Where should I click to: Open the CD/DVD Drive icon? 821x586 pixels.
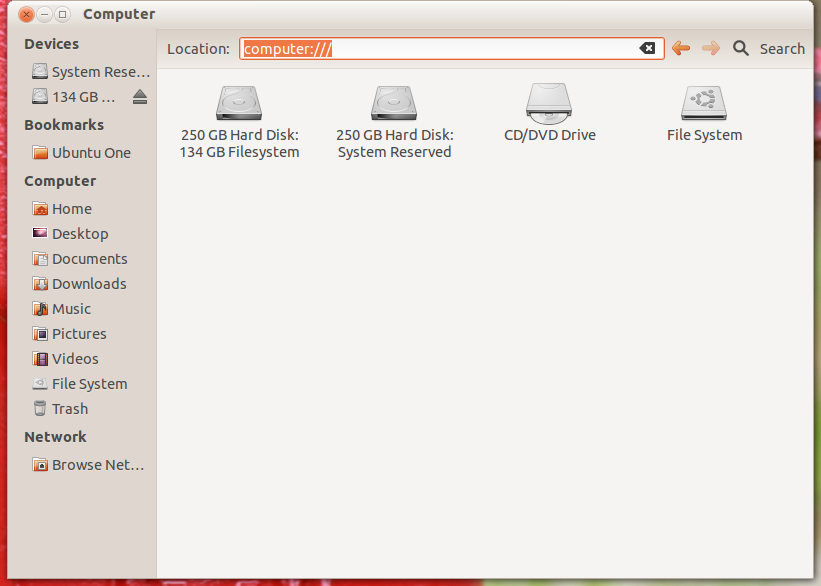tap(549, 102)
